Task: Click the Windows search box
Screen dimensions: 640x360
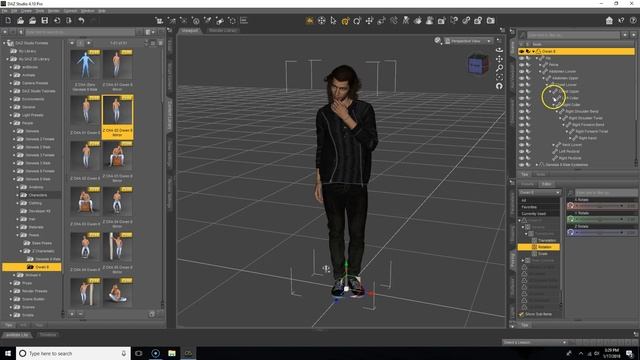Action: point(73,353)
